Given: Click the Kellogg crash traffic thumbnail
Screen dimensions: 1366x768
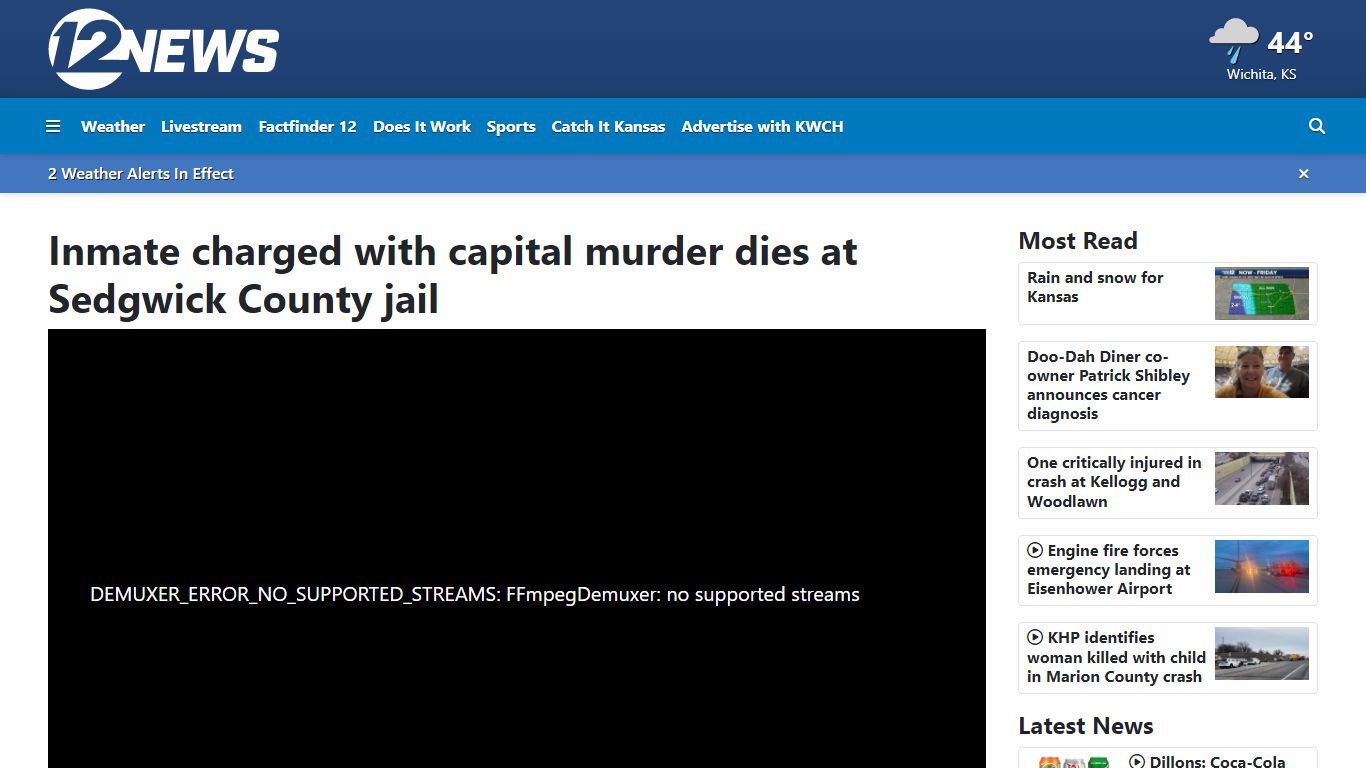Looking at the screenshot, I should (1262, 479).
